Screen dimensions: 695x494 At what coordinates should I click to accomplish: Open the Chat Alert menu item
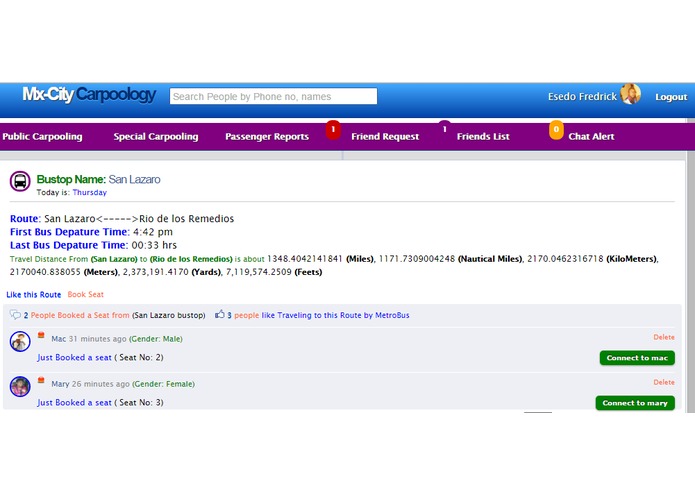(591, 136)
